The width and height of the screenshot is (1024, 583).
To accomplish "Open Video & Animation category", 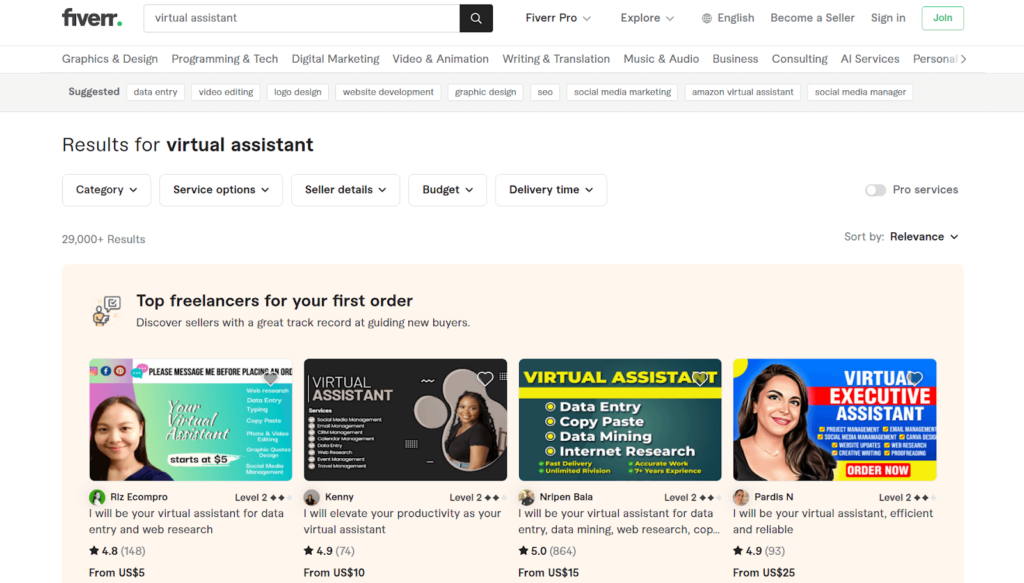I will click(x=440, y=59).
